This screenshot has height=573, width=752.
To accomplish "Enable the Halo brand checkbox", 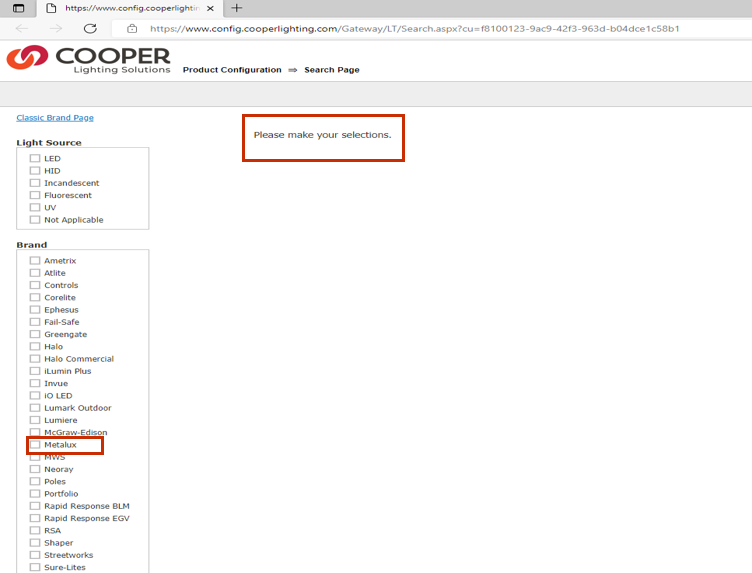I will pos(35,346).
